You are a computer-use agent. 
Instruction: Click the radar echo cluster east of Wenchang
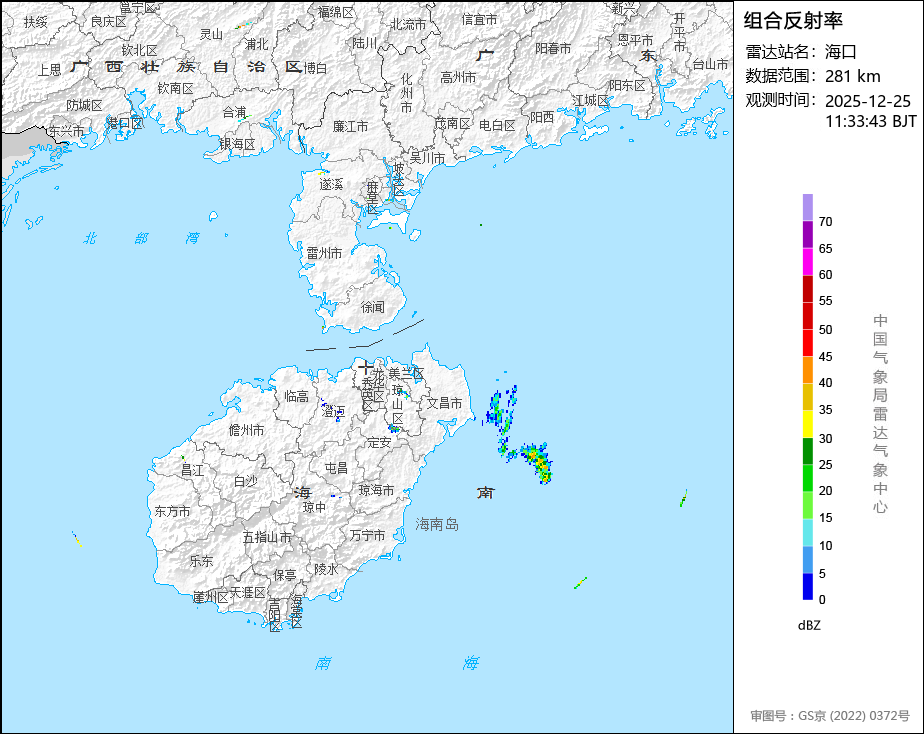[519, 436]
